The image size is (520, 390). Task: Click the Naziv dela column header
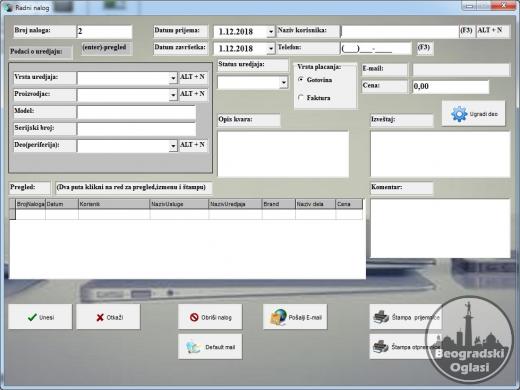315,204
